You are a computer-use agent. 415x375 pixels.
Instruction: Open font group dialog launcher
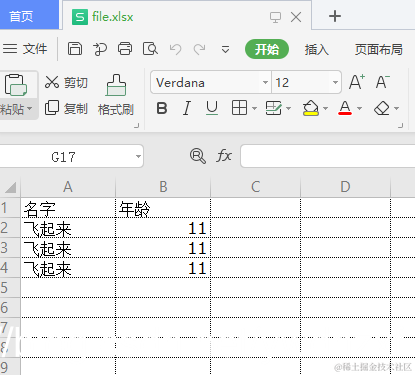click(x=400, y=125)
